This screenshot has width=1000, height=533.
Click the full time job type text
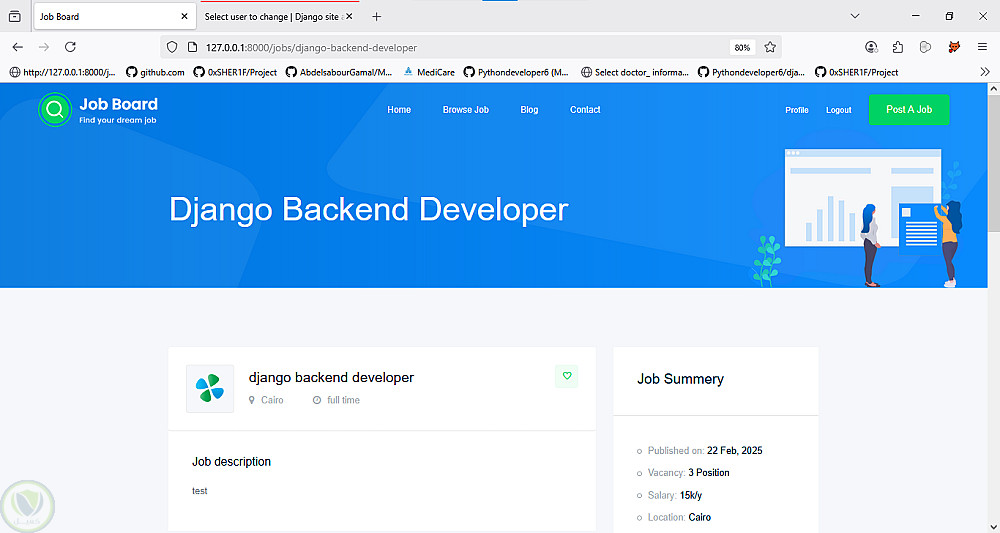pos(343,400)
